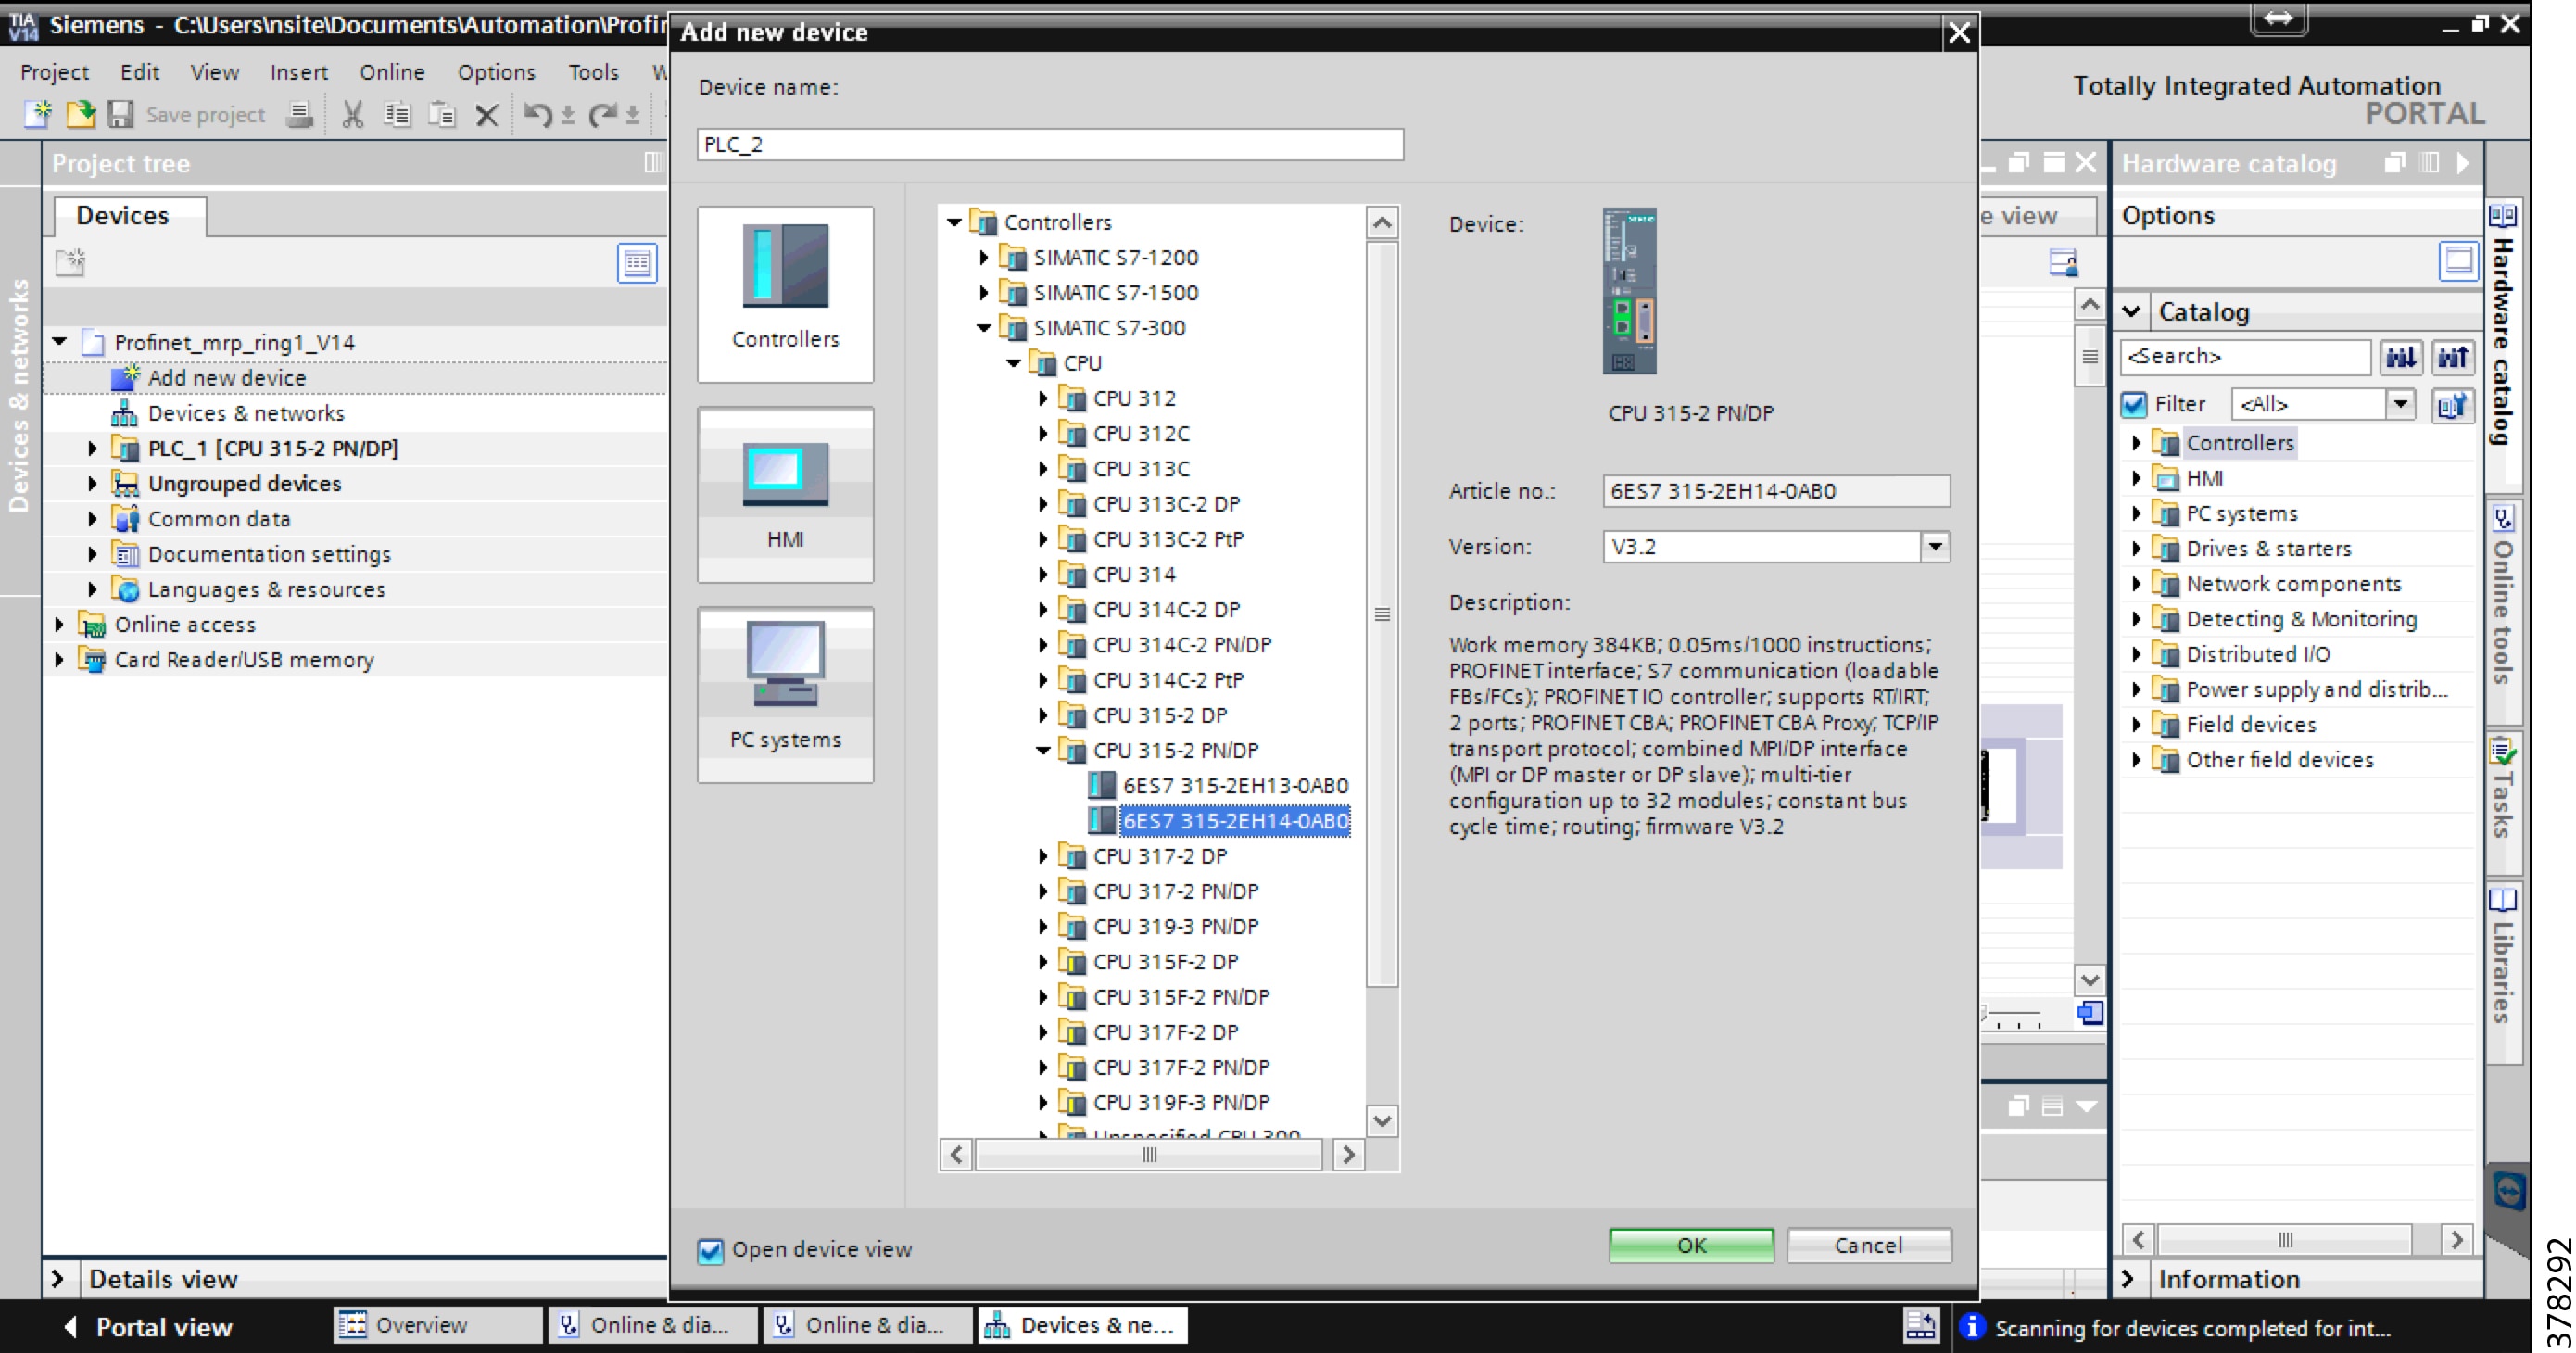Select CPU 314C-2 PN/DP tree item
Viewport: 2576px width, 1353px height.
[1181, 645]
